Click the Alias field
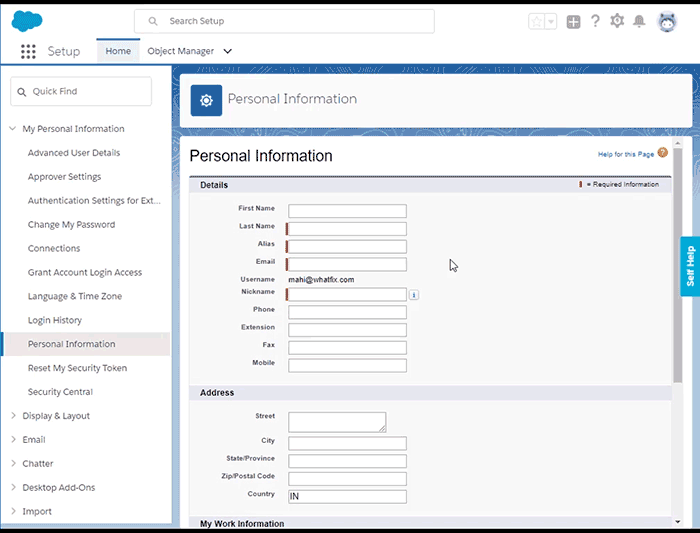 pyautogui.click(x=347, y=246)
